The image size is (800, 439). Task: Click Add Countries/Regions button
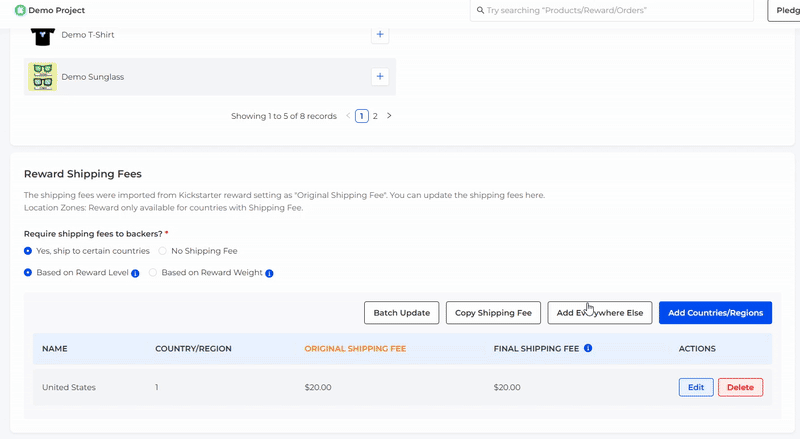tap(715, 313)
